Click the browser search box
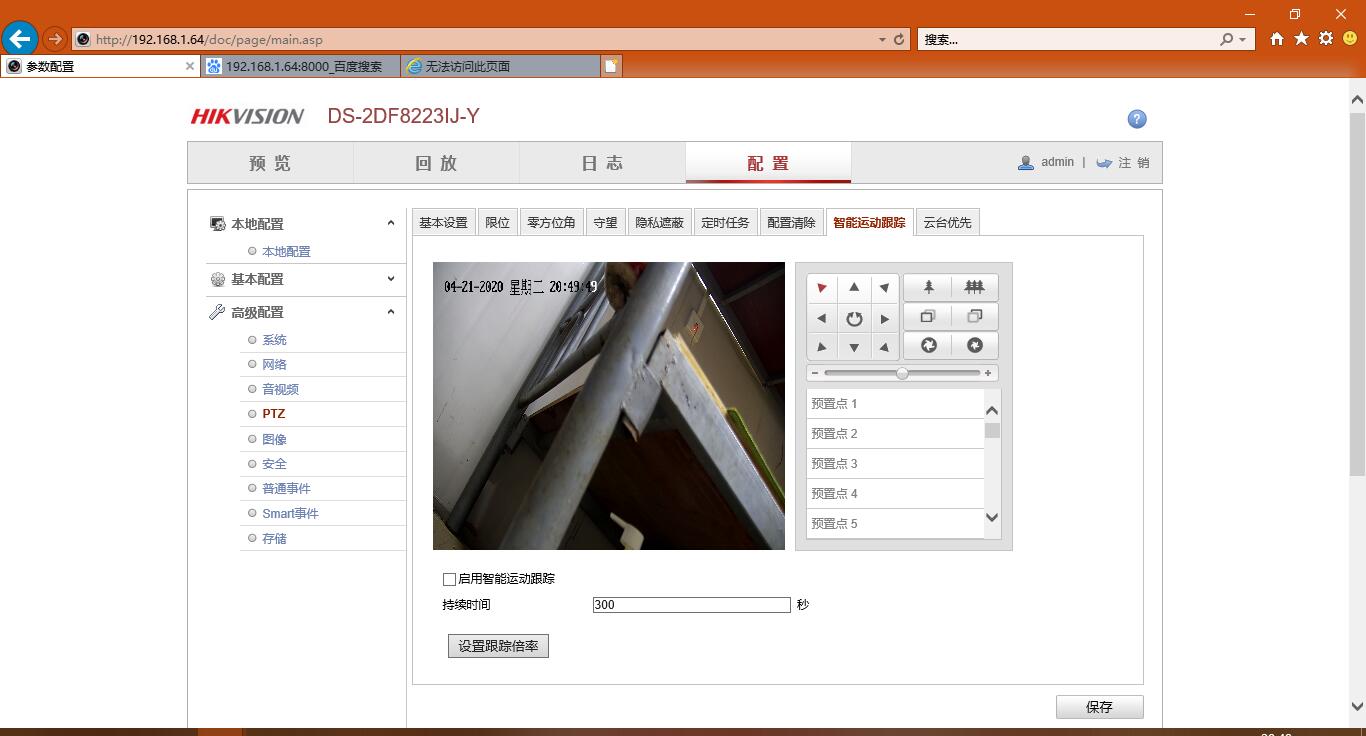The height and width of the screenshot is (736, 1366). 1069,39
